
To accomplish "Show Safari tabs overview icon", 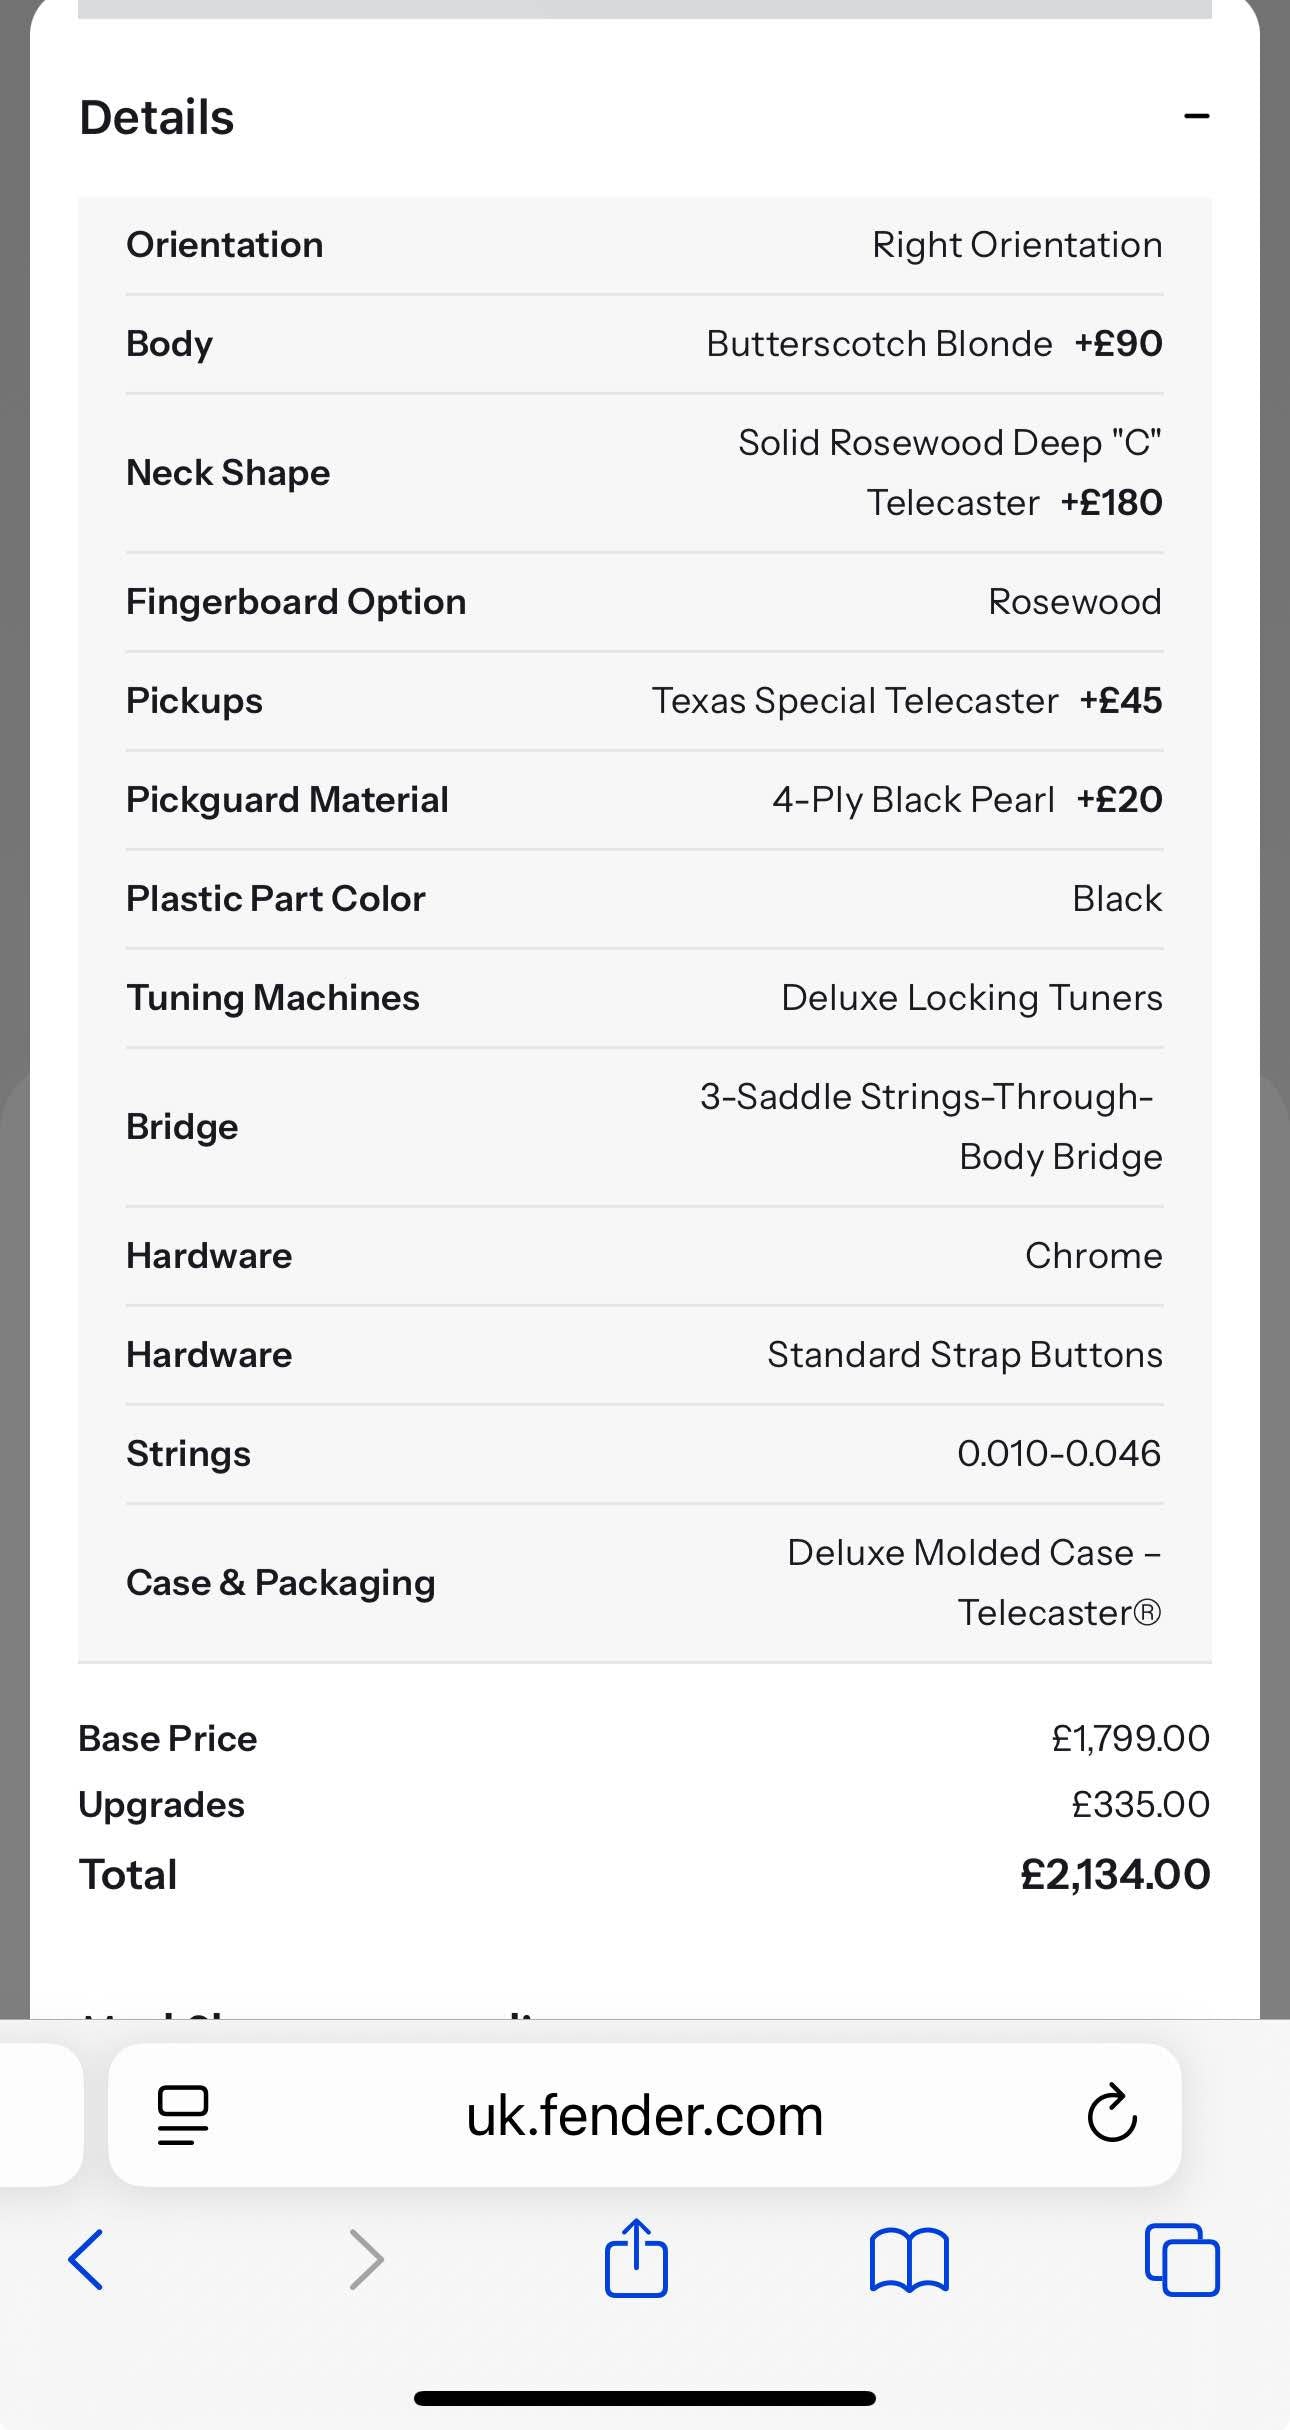I will (1181, 2260).
